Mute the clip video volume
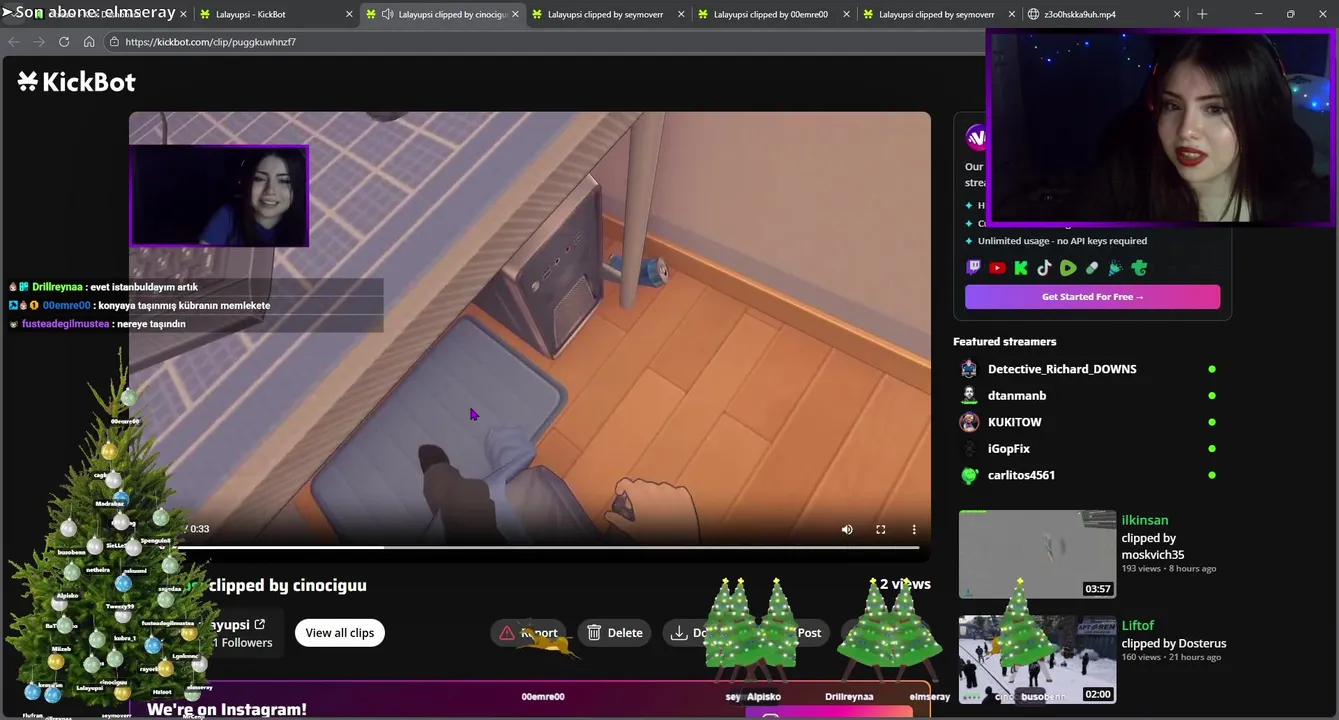 [847, 529]
